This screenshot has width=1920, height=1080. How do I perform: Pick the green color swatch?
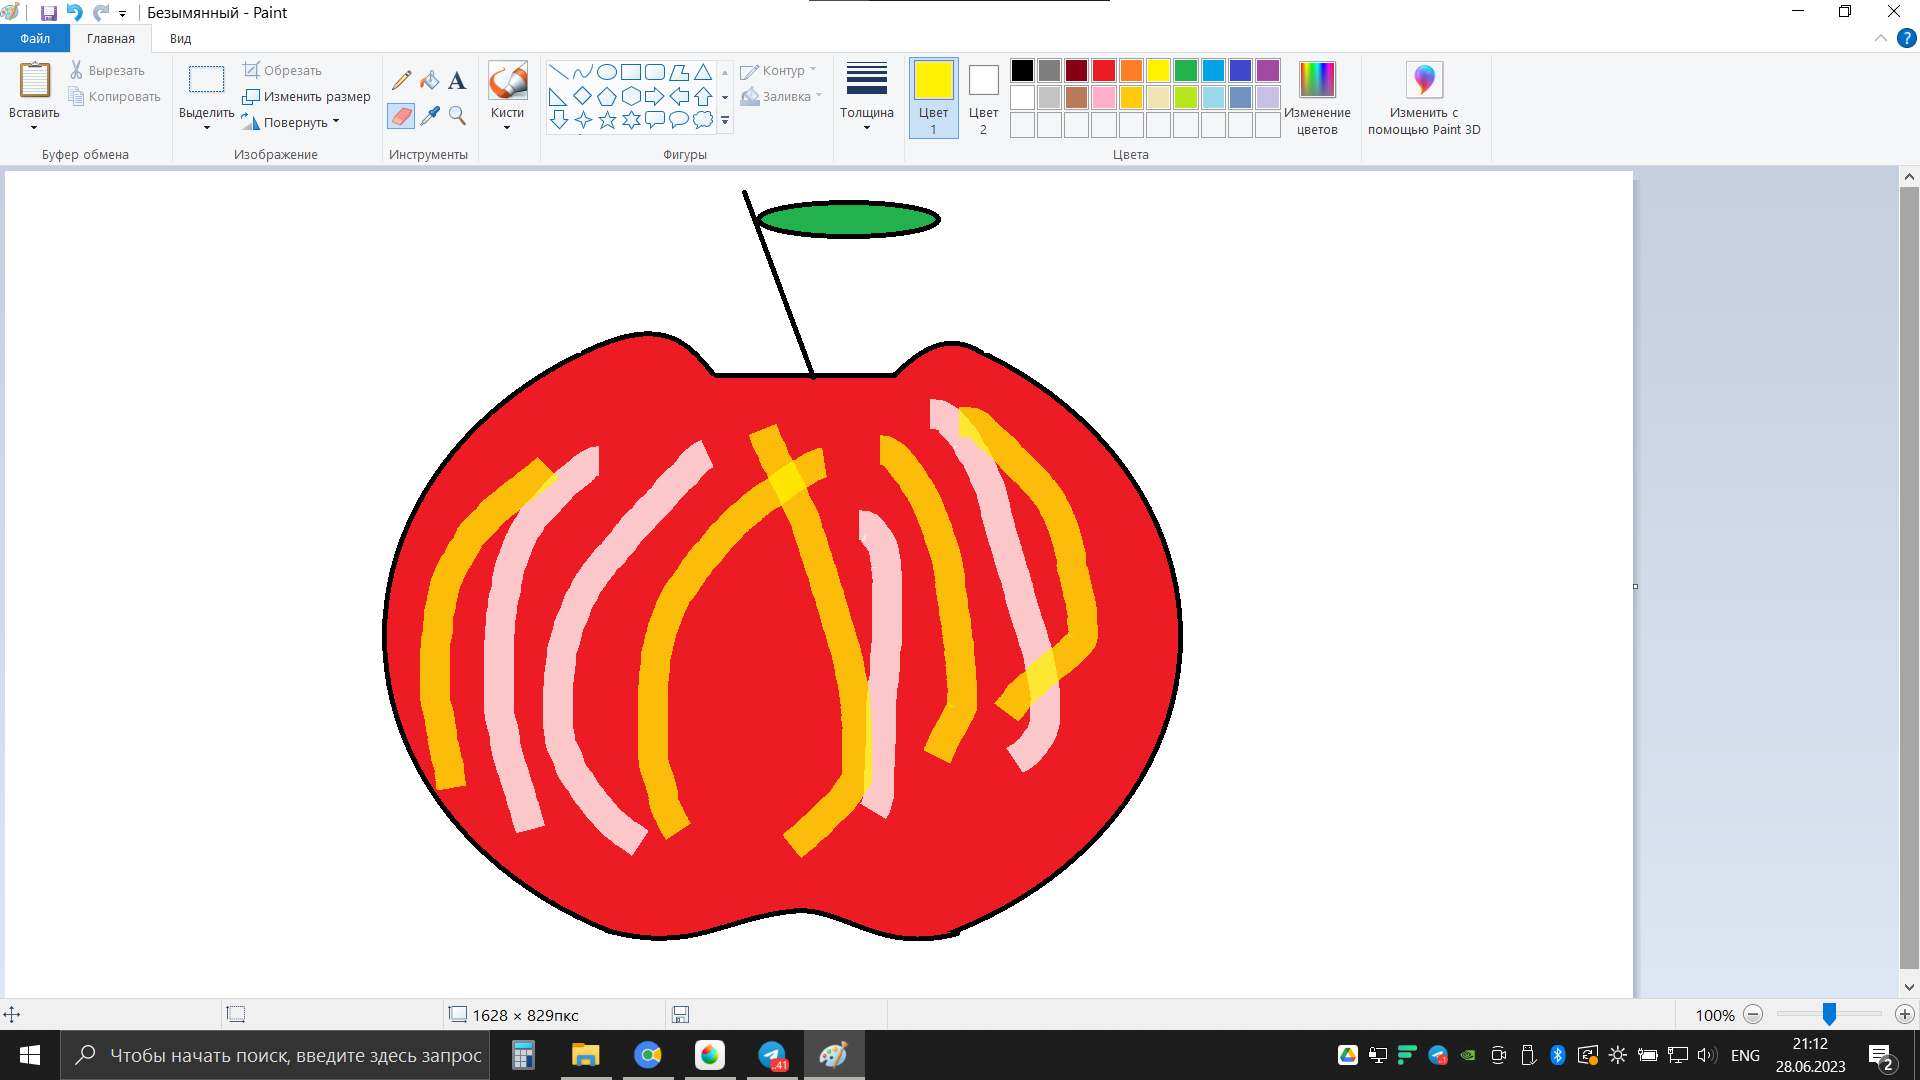click(x=1186, y=71)
